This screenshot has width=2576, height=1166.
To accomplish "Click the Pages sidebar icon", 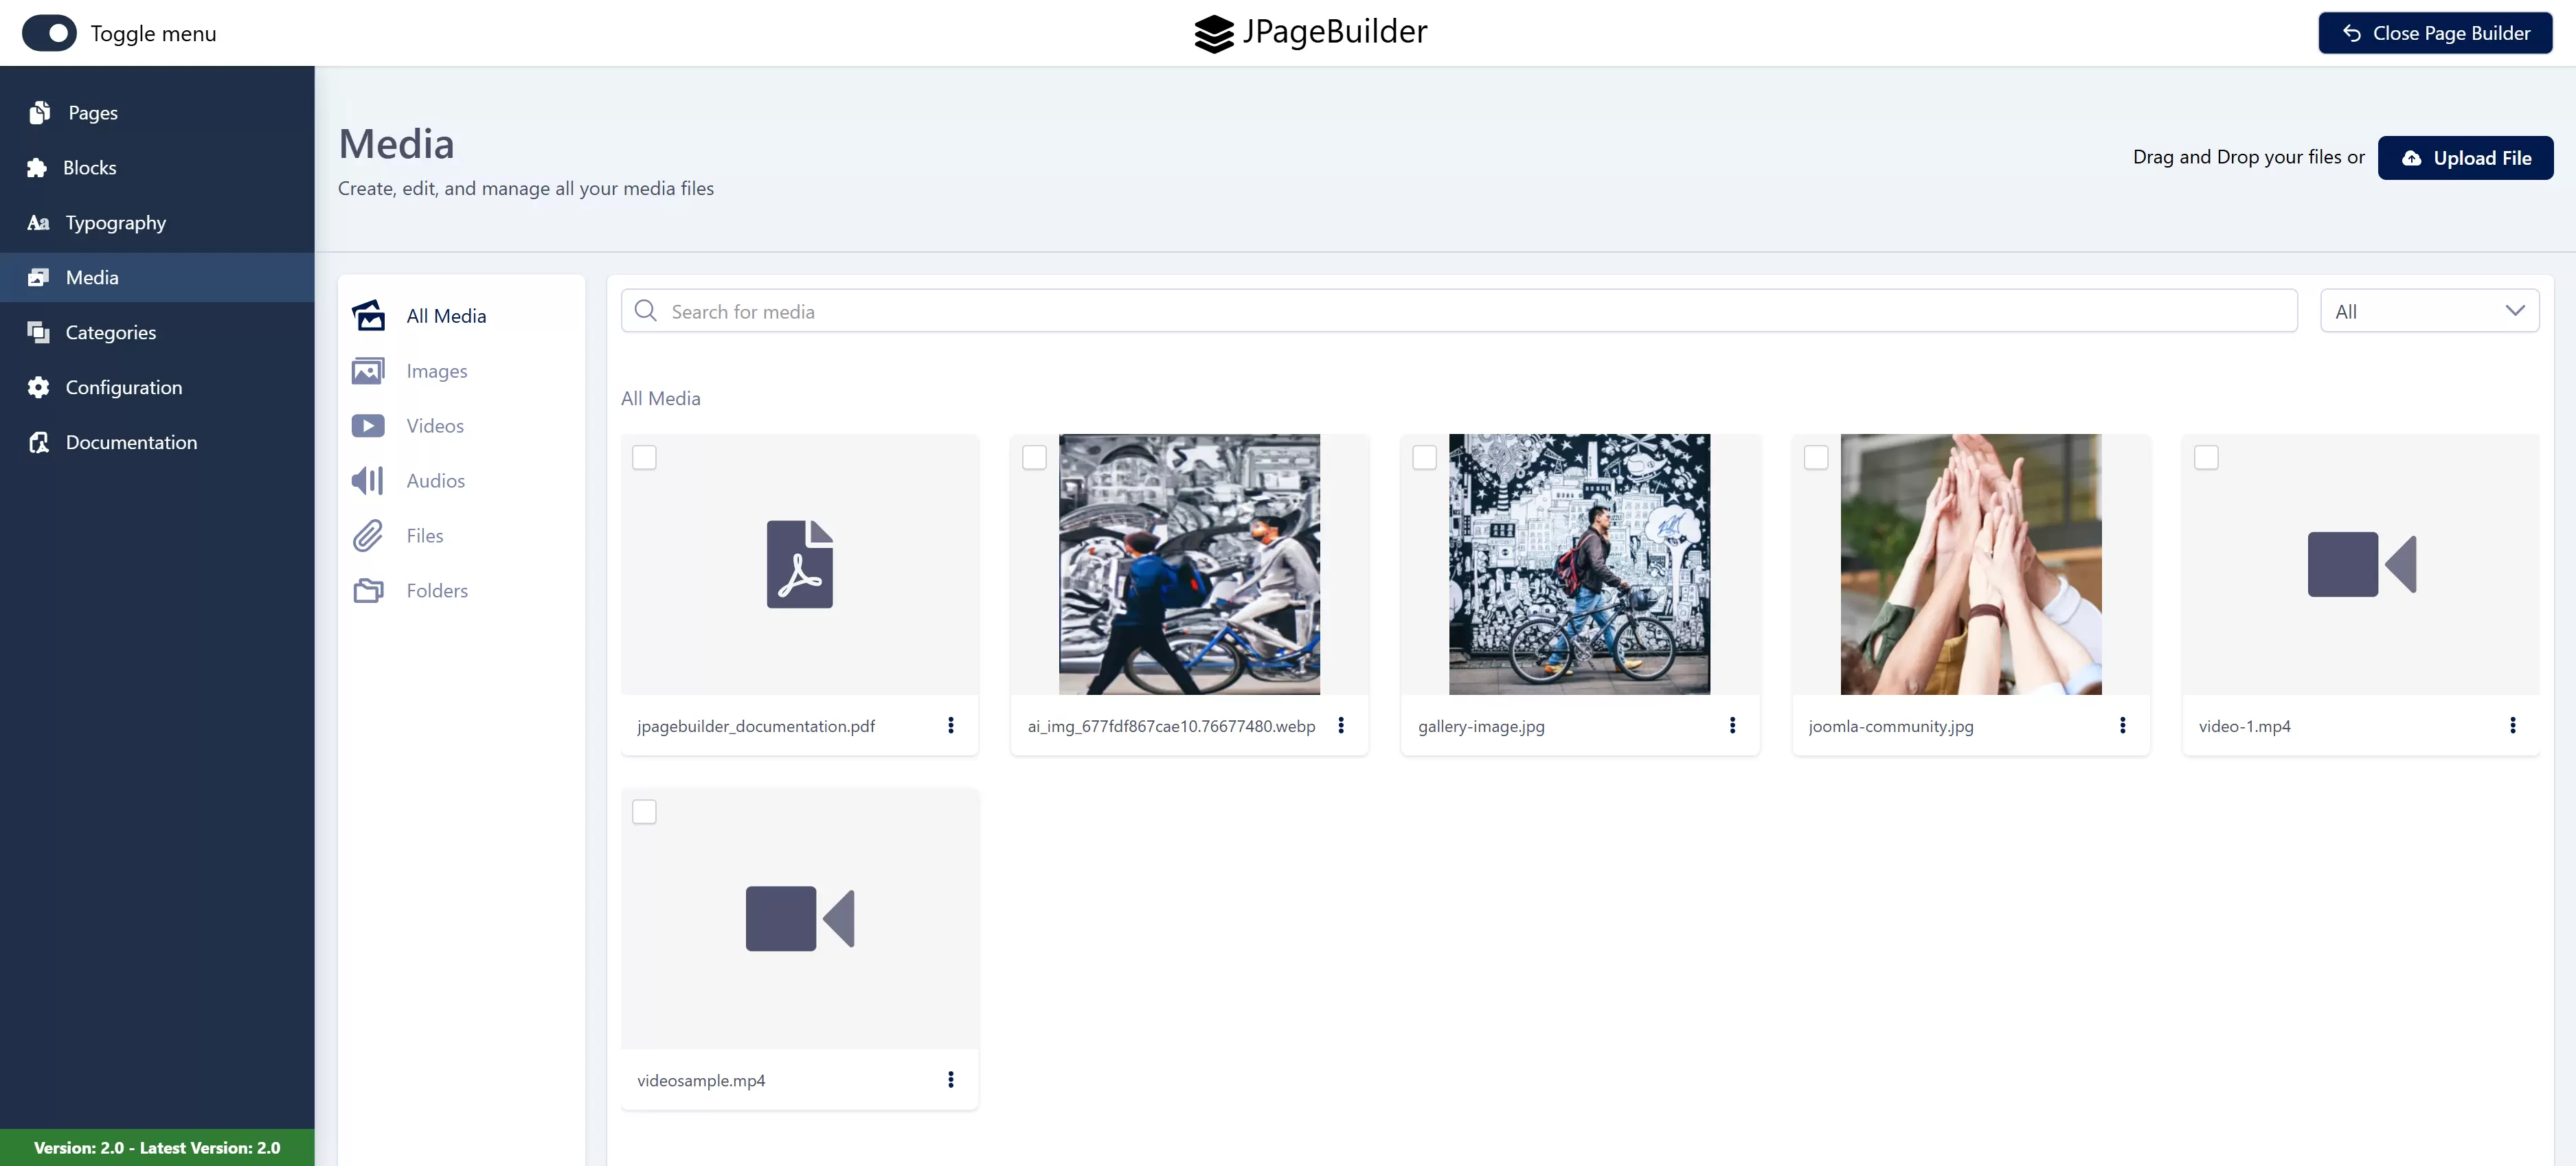I will coord(40,112).
